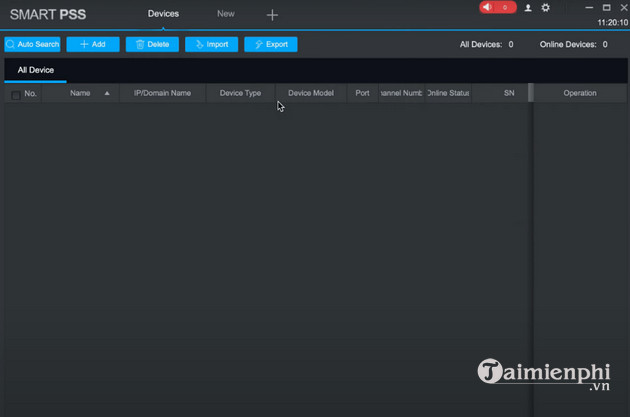Tick the select-all checkbox in table header
The height and width of the screenshot is (417, 630).
pos(15,95)
